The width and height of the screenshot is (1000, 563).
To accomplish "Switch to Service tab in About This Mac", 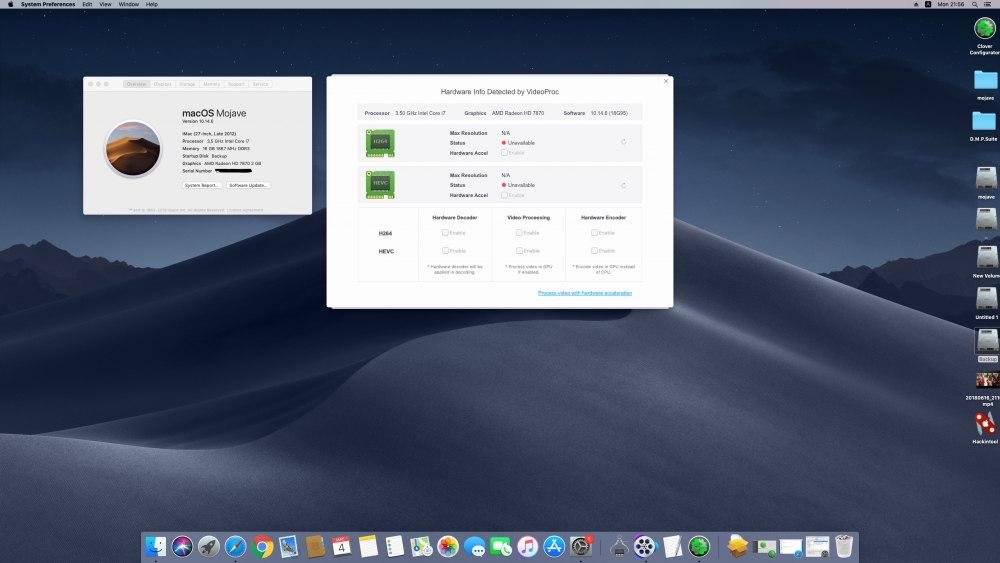I will tap(260, 84).
